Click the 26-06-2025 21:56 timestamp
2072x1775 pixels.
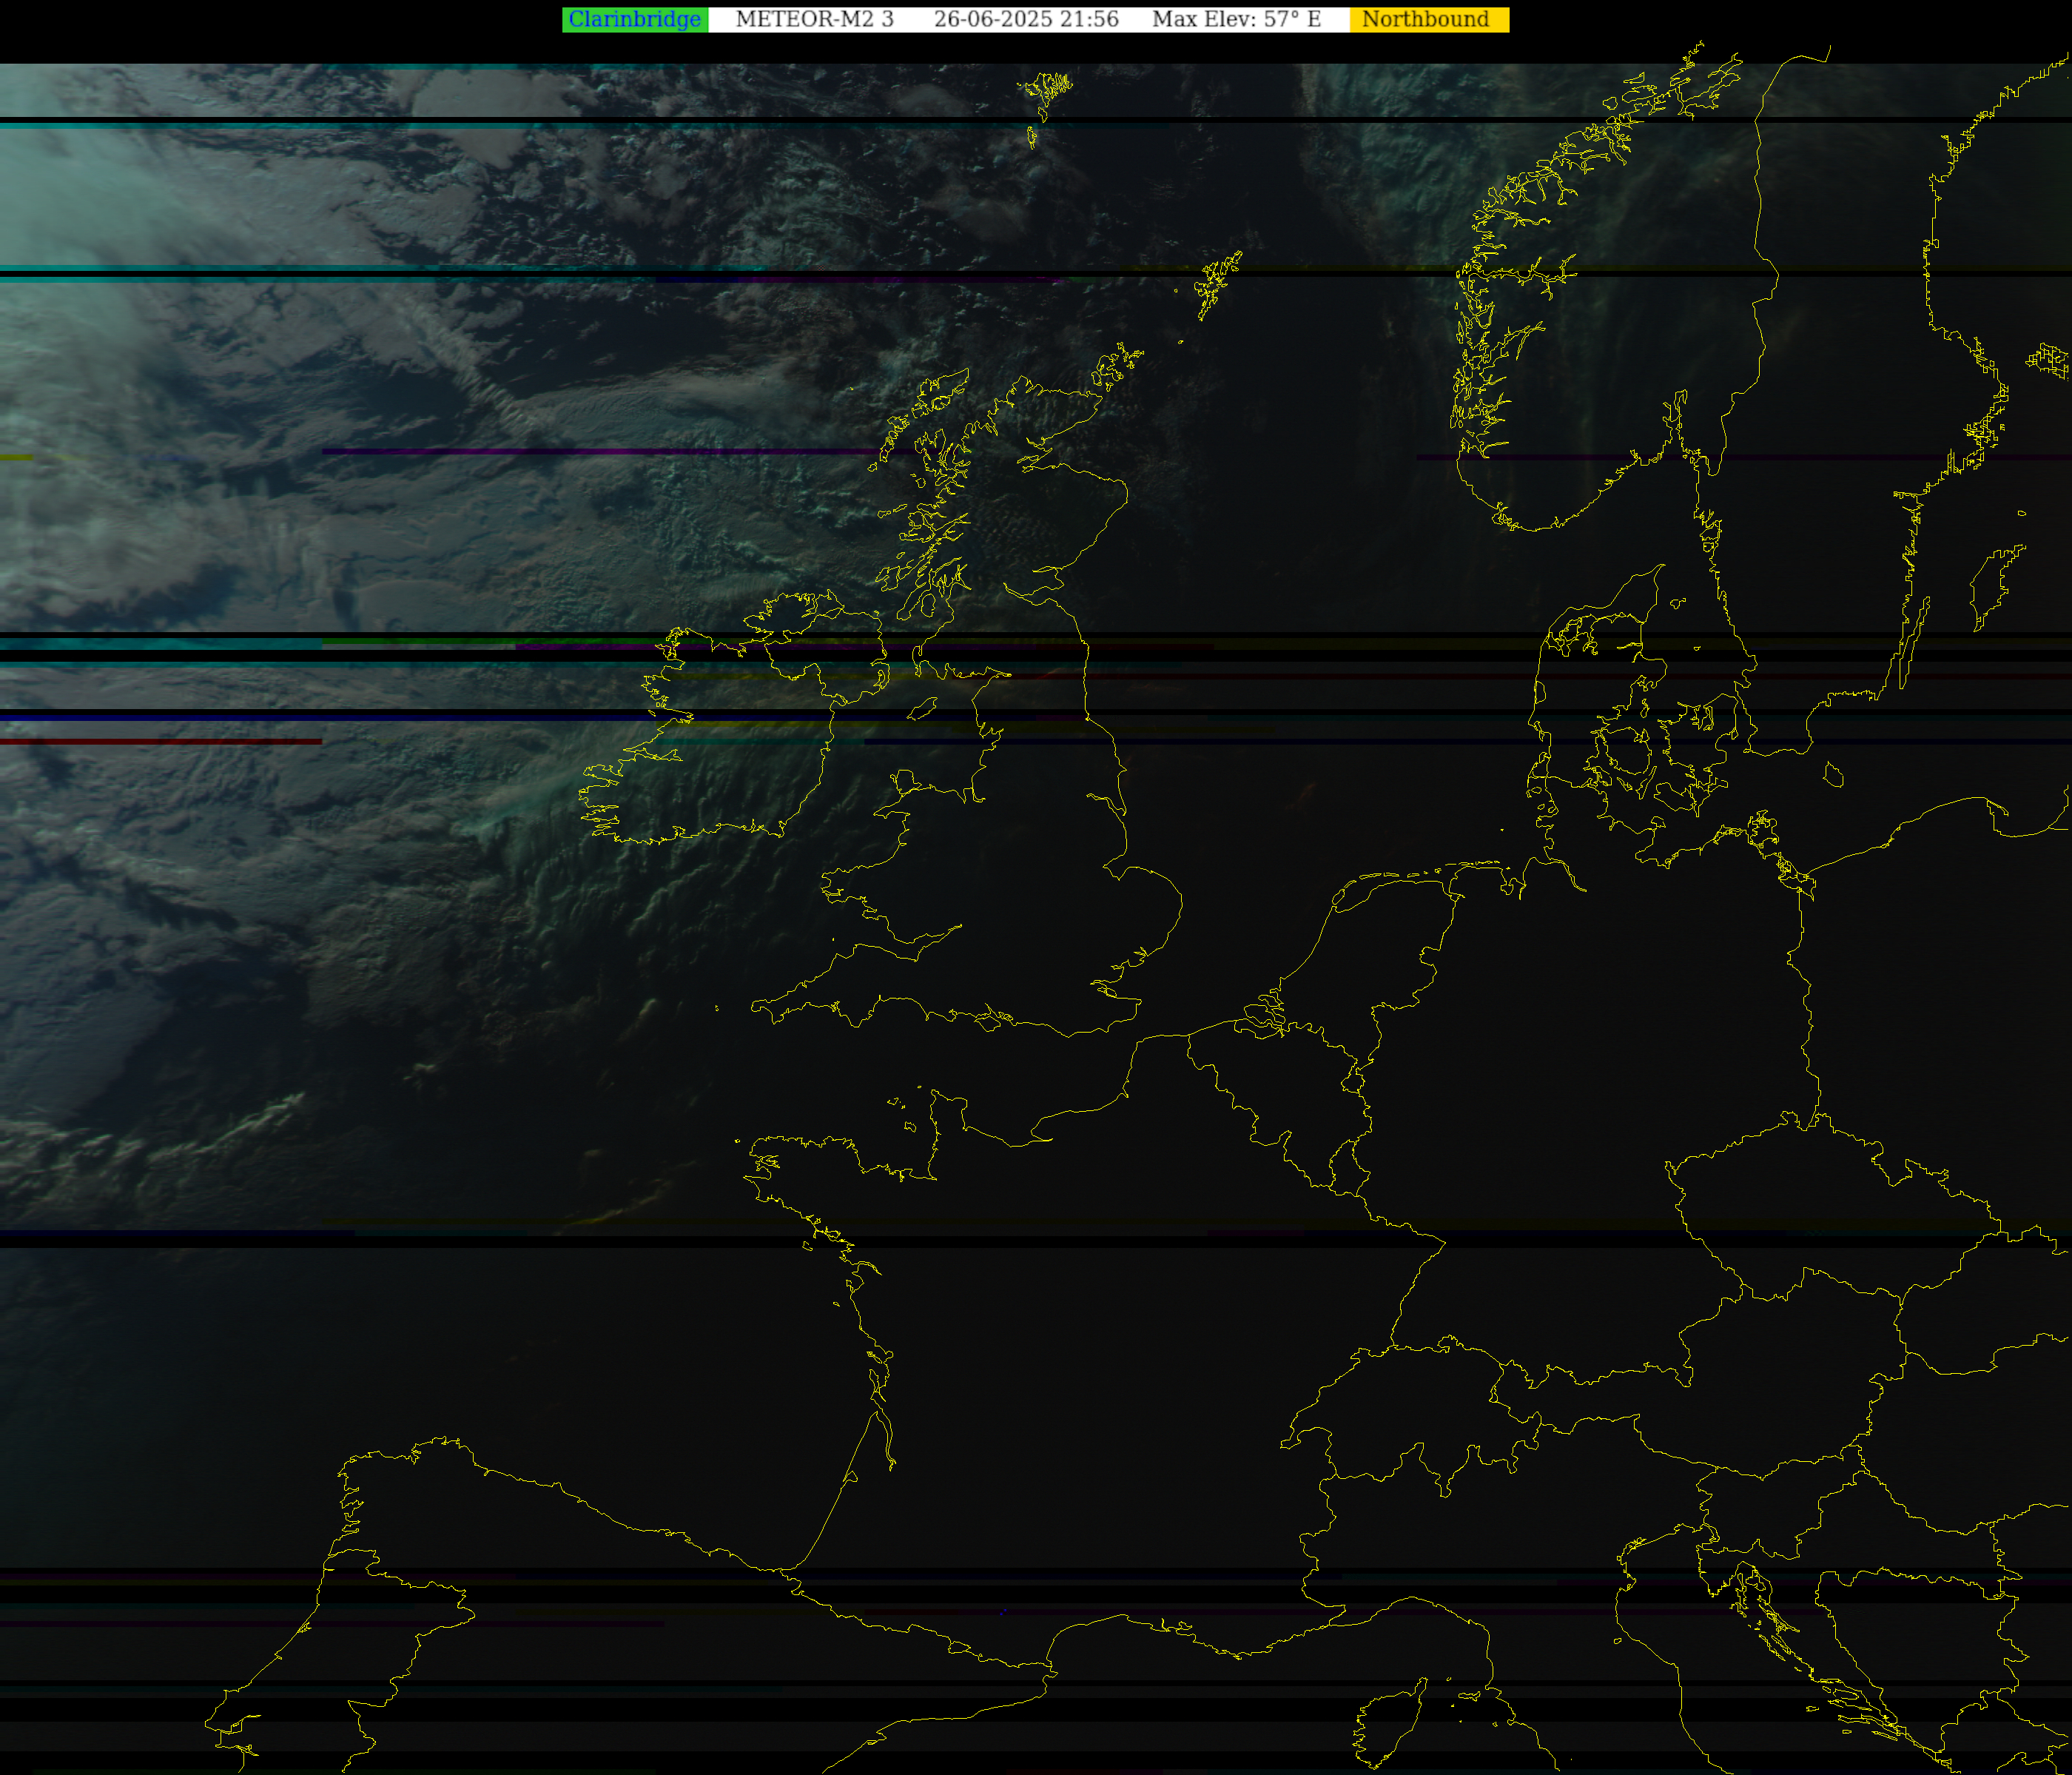[x=1026, y=20]
